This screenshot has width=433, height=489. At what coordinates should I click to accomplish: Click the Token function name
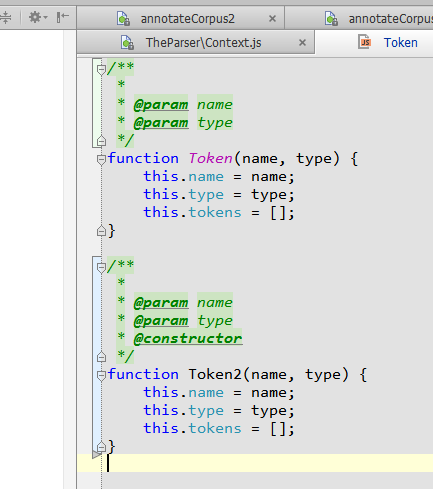(211, 158)
